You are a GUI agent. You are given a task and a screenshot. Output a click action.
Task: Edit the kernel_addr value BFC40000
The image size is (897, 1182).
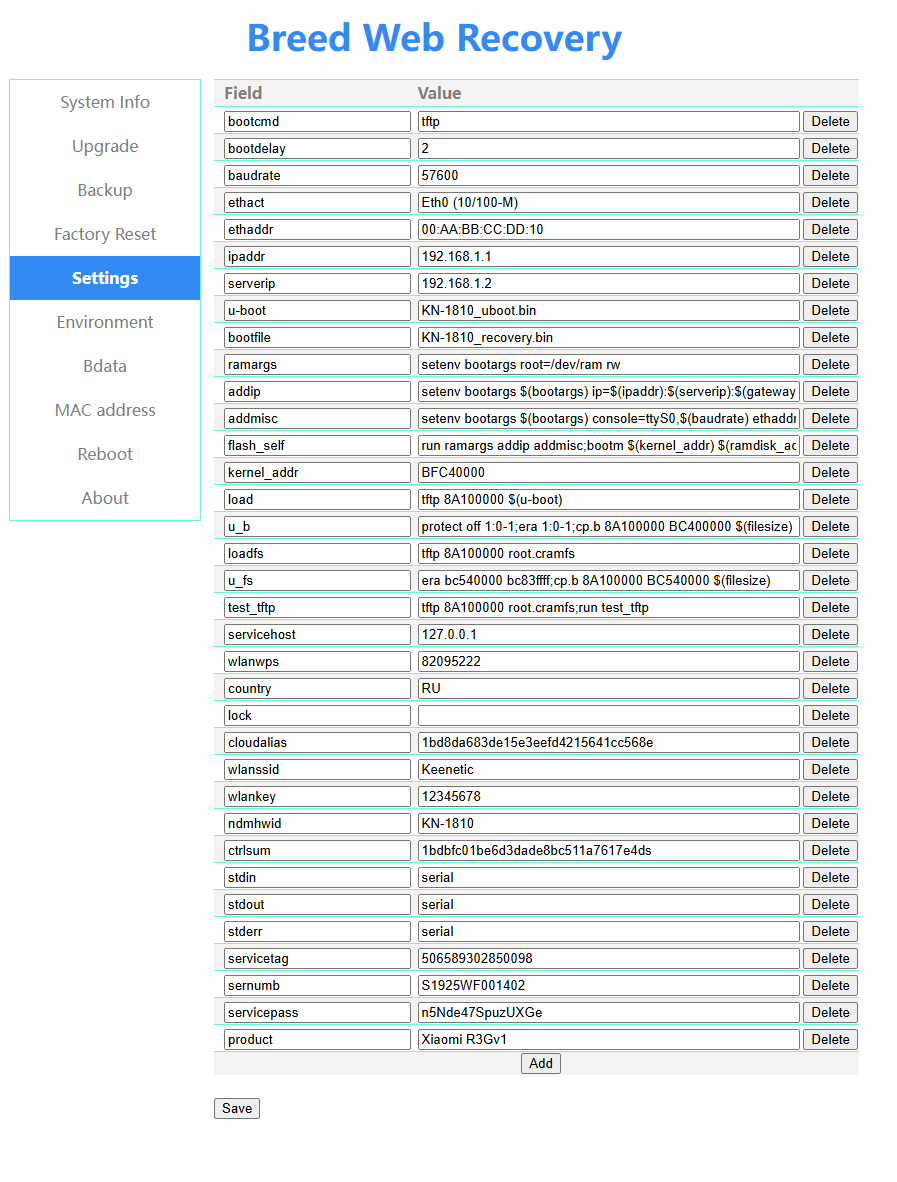608,473
